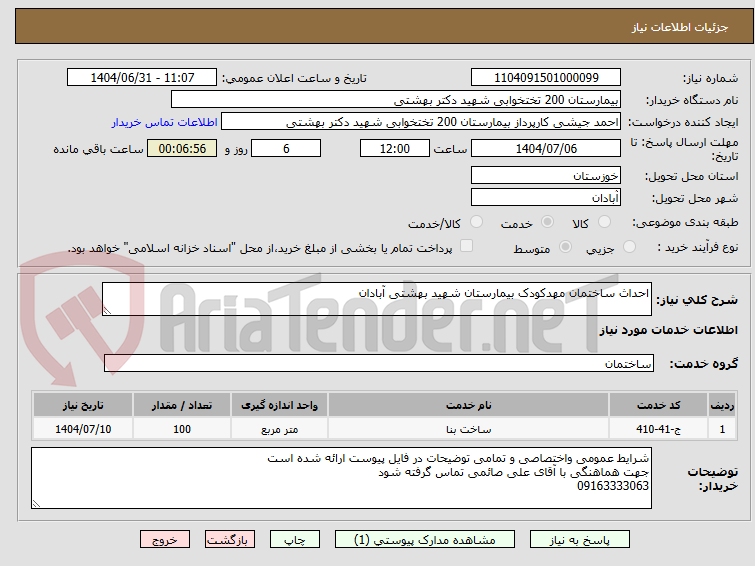Select the کالا radio button
This screenshot has height=566, width=755.
[604, 222]
